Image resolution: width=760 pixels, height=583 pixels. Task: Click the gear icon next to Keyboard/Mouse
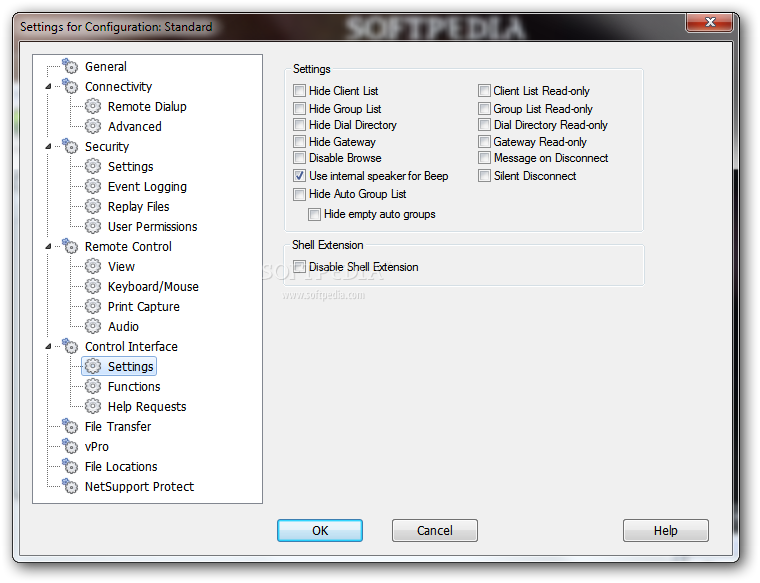point(93,286)
